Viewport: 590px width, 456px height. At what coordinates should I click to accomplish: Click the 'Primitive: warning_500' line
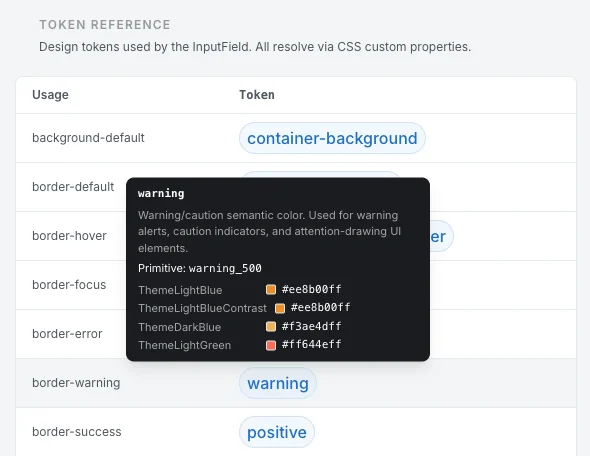point(200,268)
